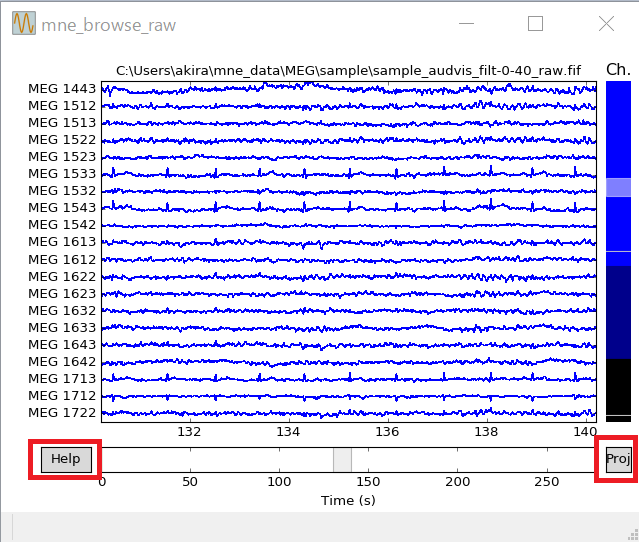Click the MEG 1712 channel label

pos(62,395)
